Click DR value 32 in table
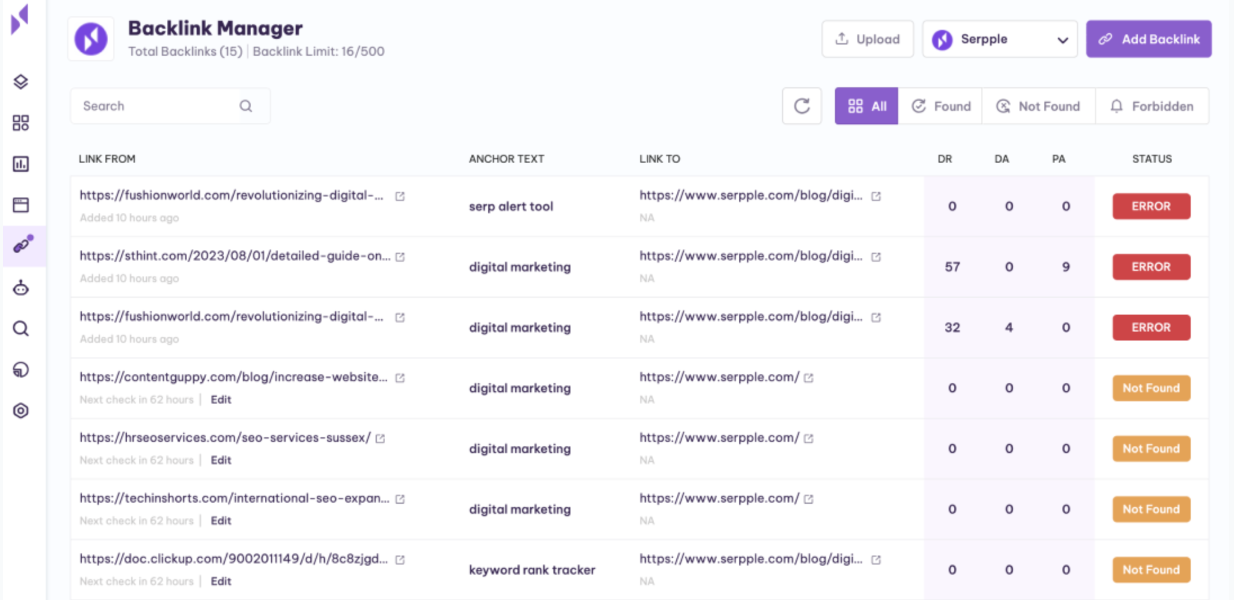 click(952, 327)
